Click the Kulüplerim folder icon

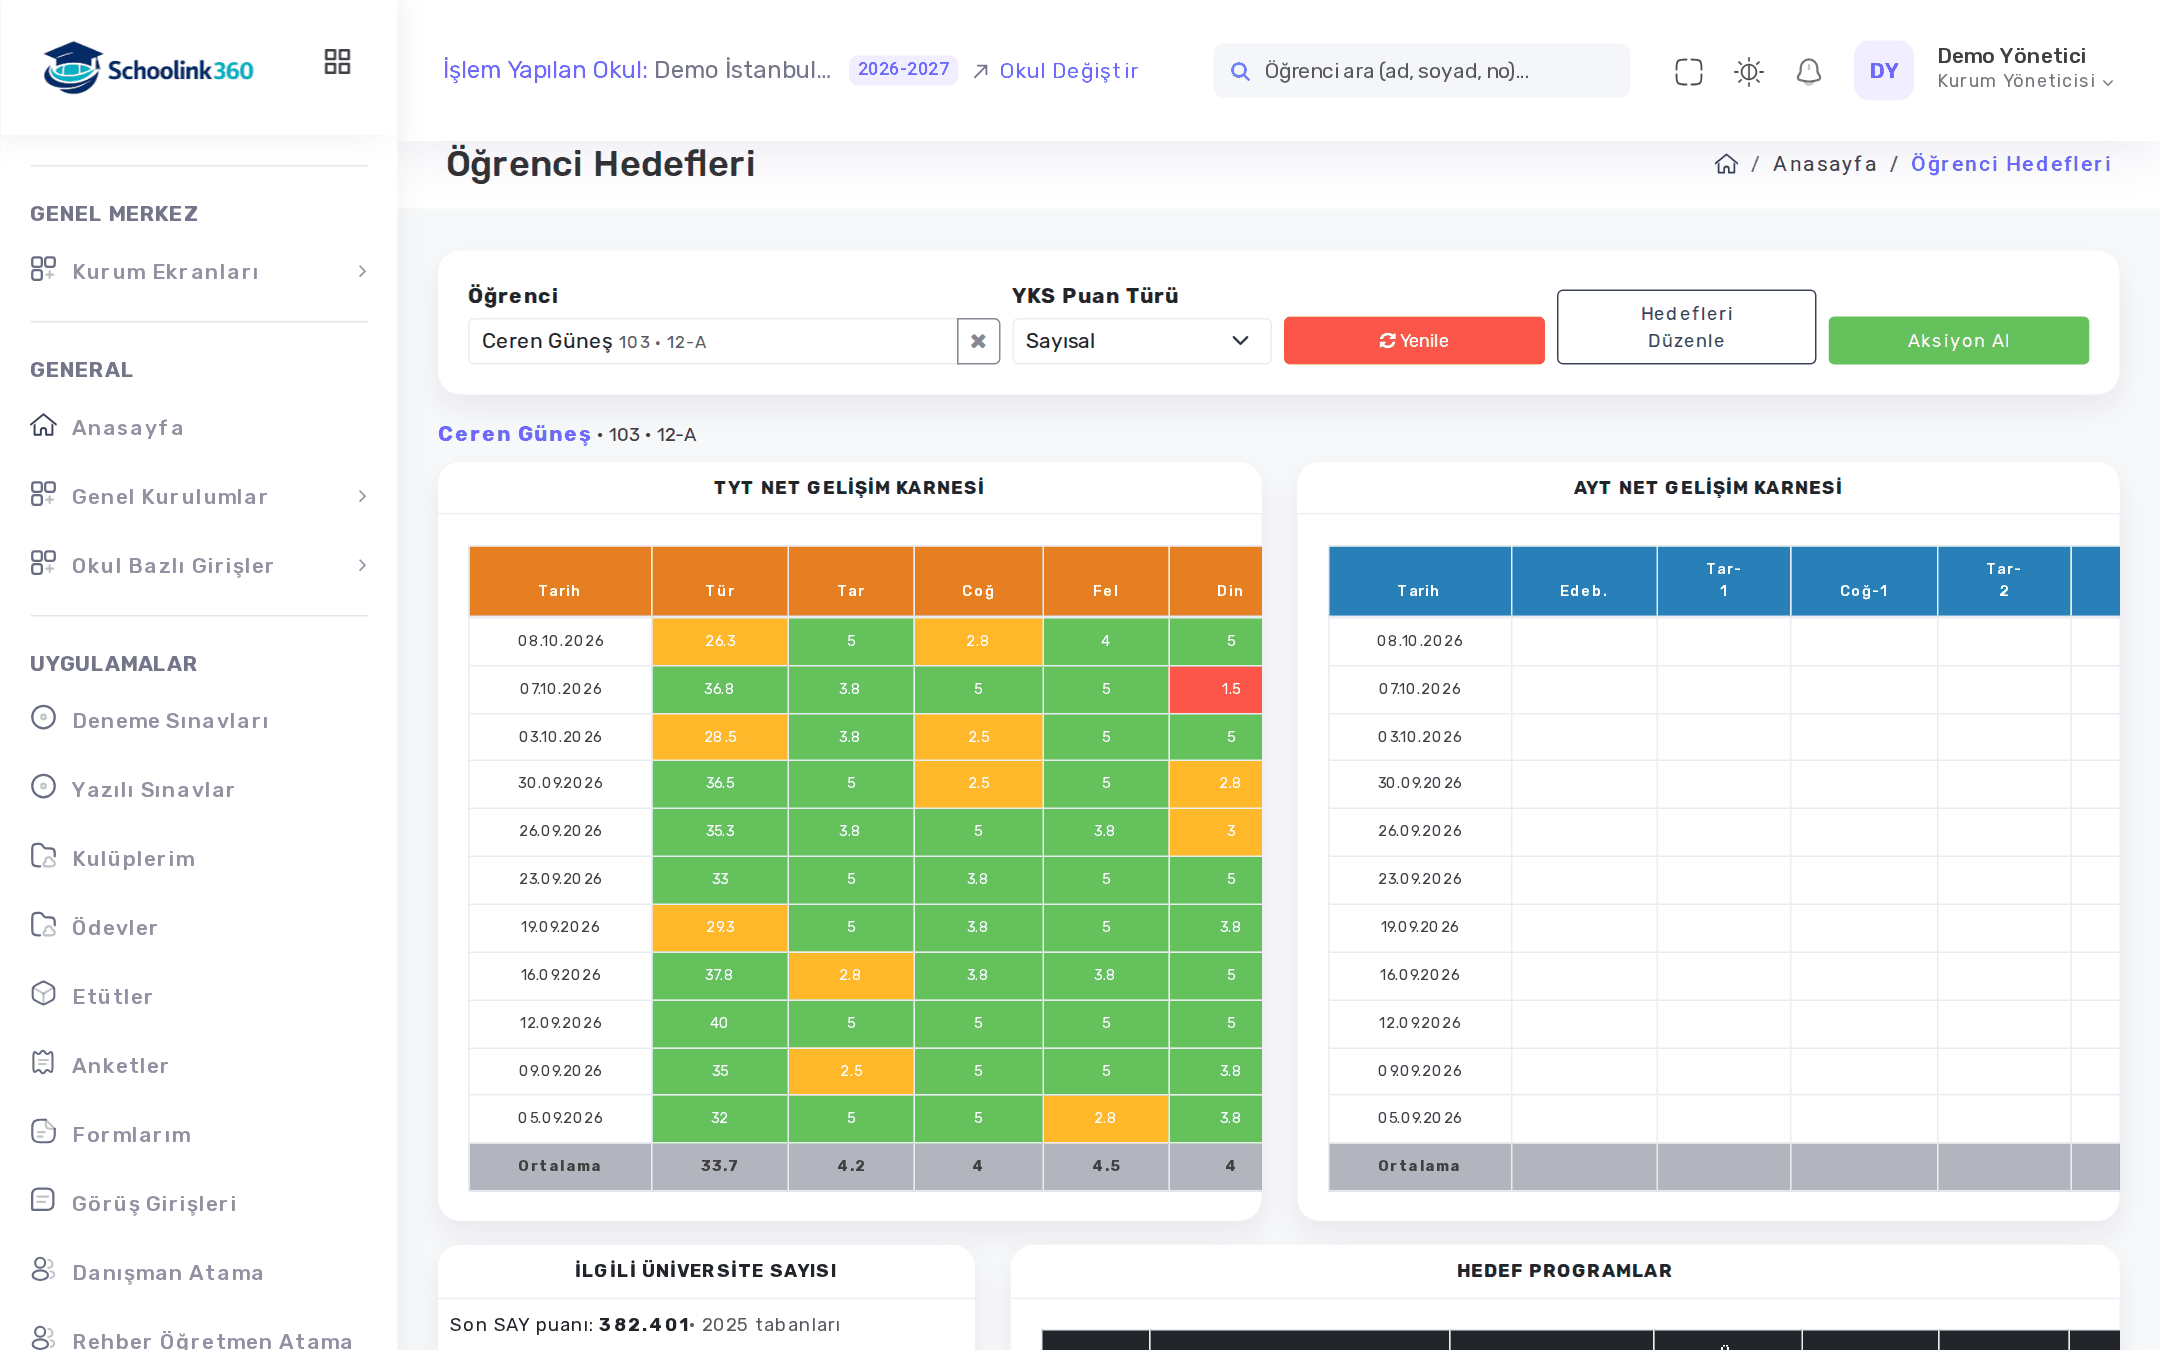(x=43, y=856)
